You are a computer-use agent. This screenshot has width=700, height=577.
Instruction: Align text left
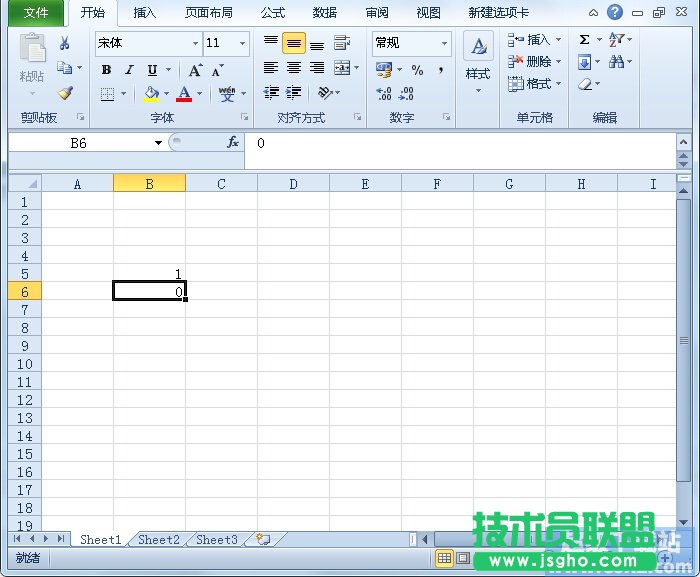(x=271, y=67)
